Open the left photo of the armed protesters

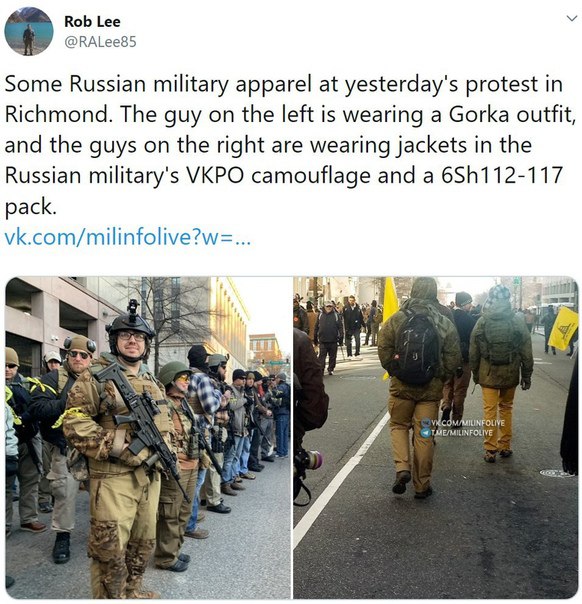148,438
